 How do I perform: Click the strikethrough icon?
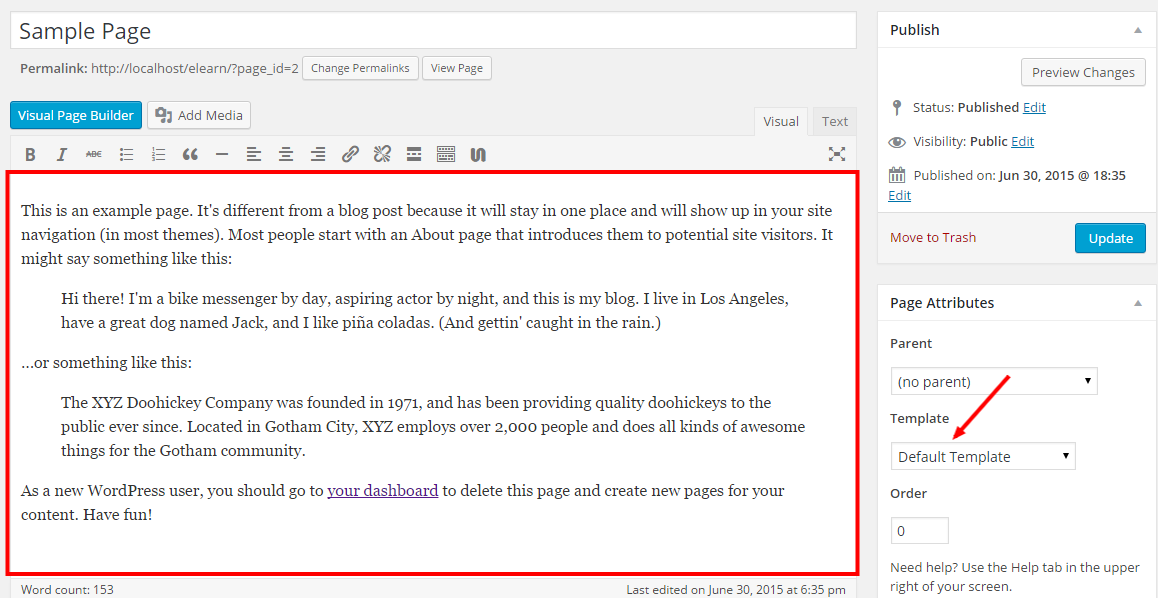click(x=93, y=154)
